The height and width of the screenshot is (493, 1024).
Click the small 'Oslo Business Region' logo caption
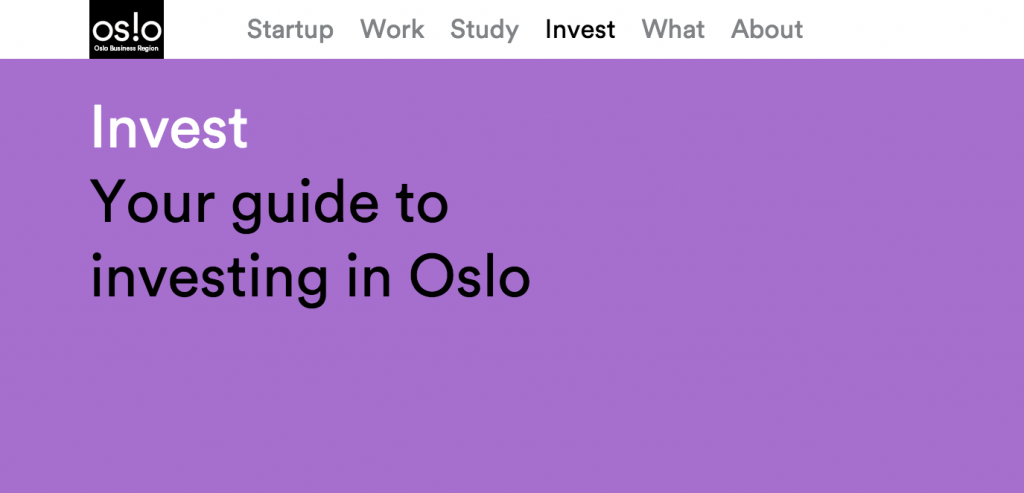126,48
